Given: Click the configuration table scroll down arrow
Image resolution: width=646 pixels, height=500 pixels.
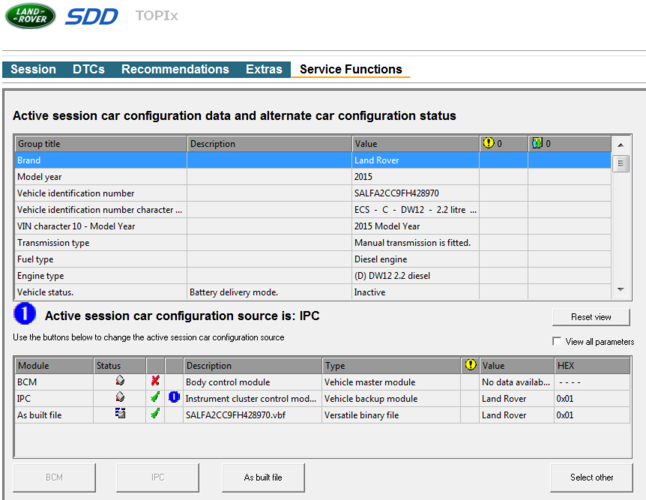Looking at the screenshot, I should point(620,290).
